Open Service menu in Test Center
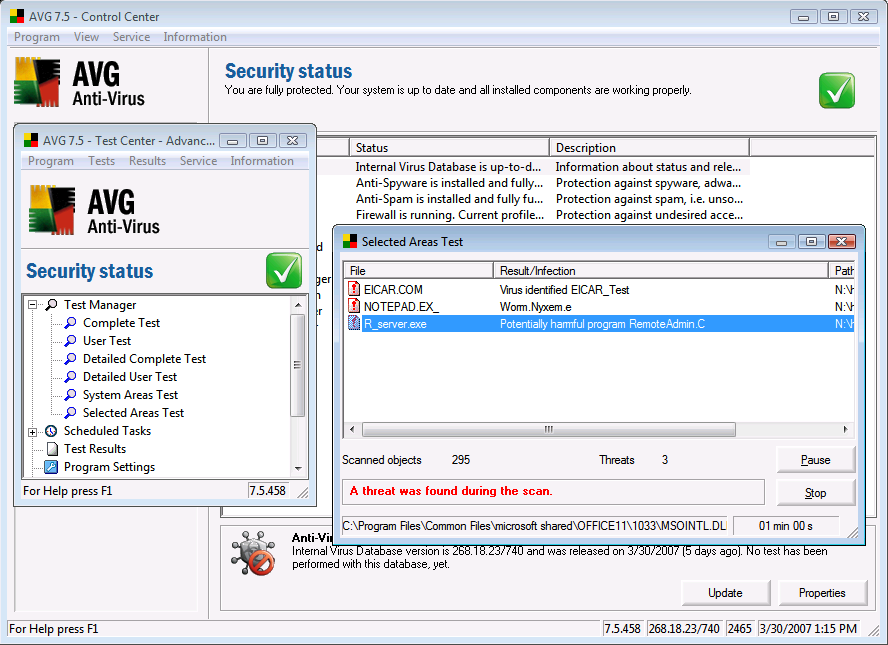888x645 pixels. coord(198,161)
